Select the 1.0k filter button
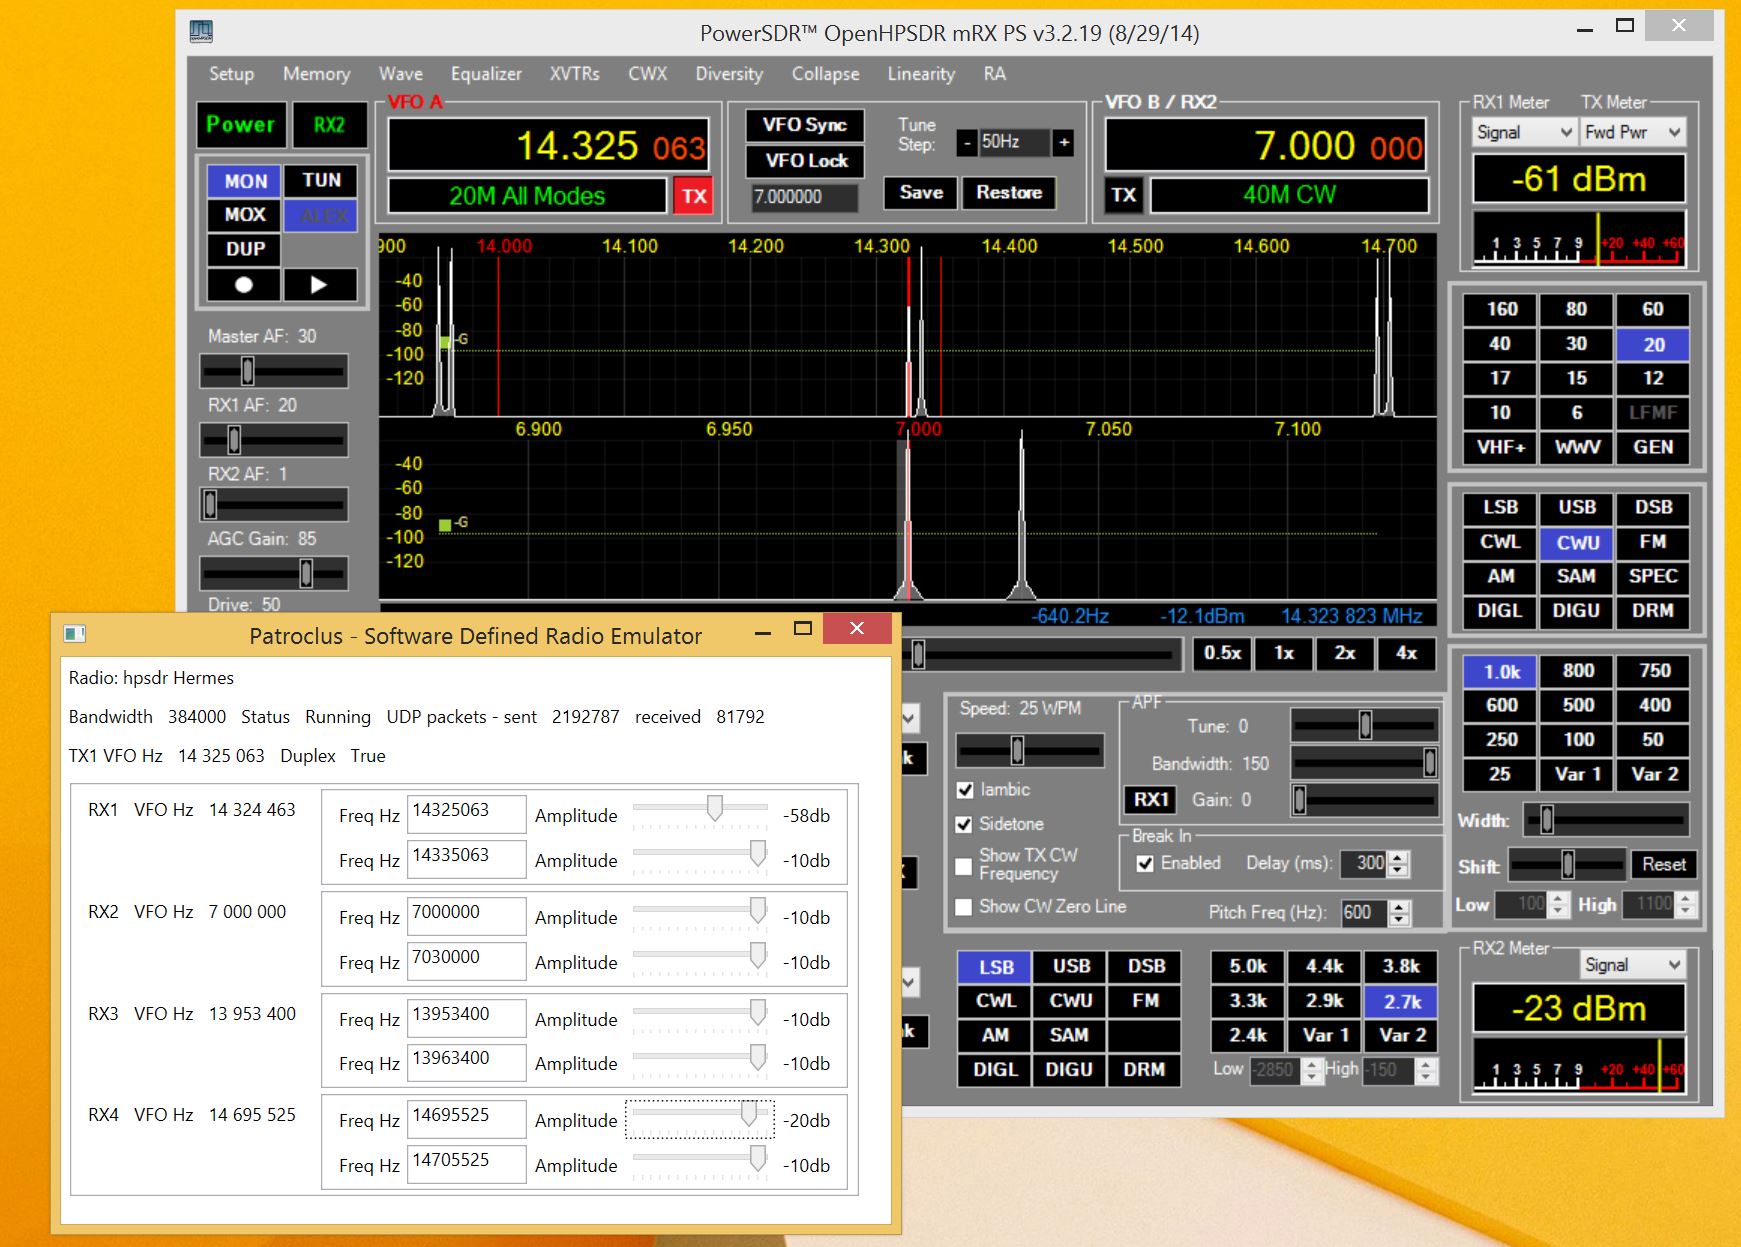Screen dimensions: 1741x1247 coord(1500,672)
